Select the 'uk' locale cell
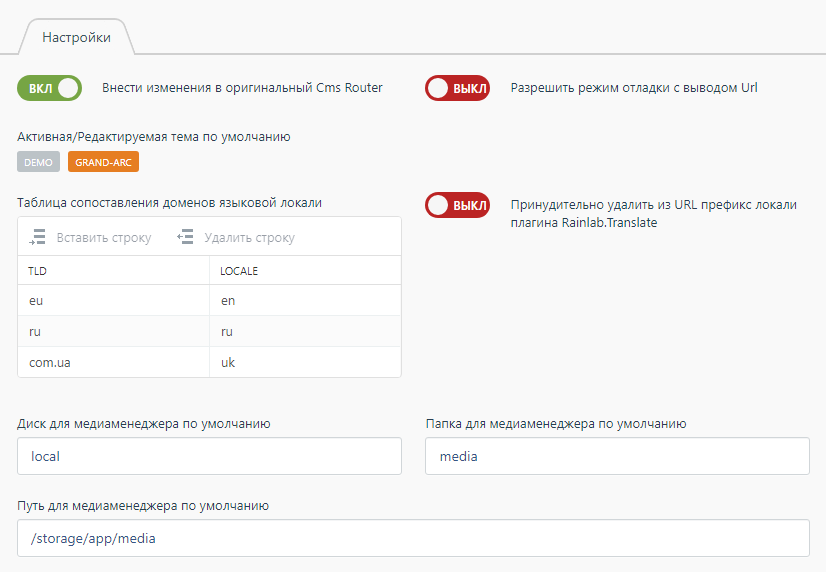The height and width of the screenshot is (572, 826). [x=305, y=362]
